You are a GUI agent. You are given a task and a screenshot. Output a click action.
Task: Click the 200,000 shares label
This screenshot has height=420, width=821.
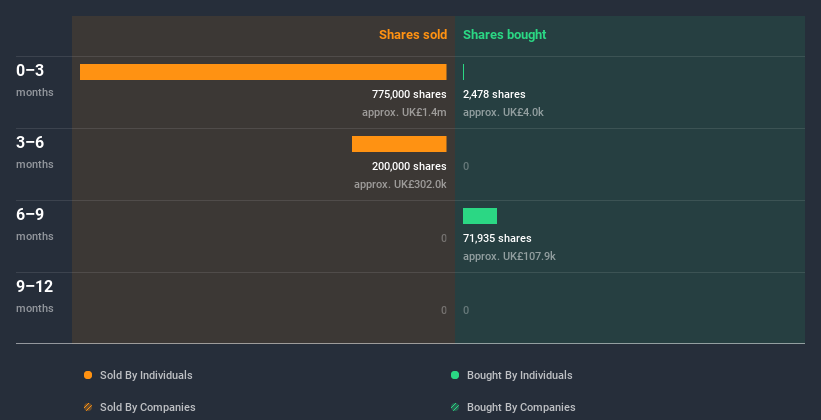pyautogui.click(x=409, y=166)
